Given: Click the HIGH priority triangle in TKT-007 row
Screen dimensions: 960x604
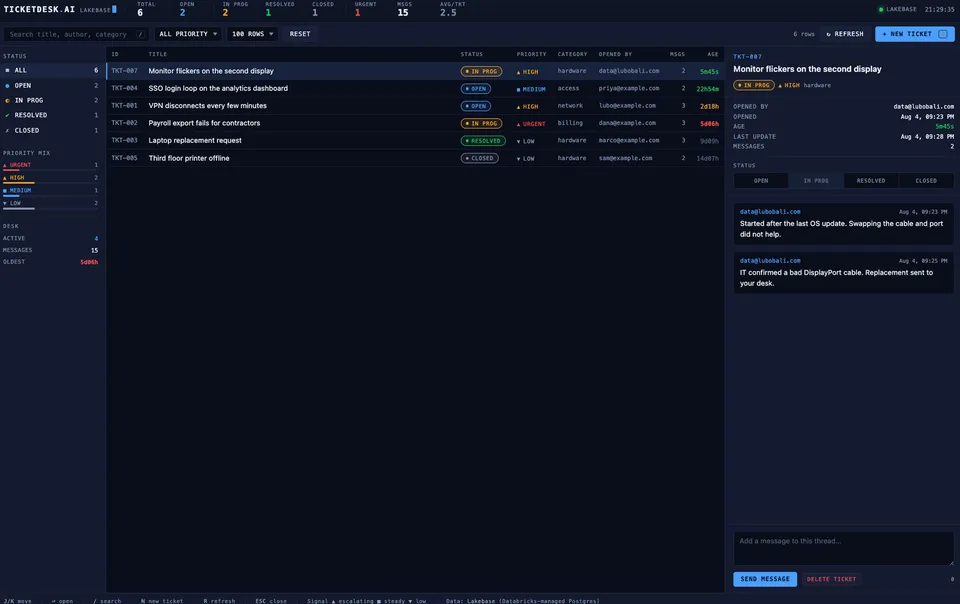Looking at the screenshot, I should click(x=519, y=72).
